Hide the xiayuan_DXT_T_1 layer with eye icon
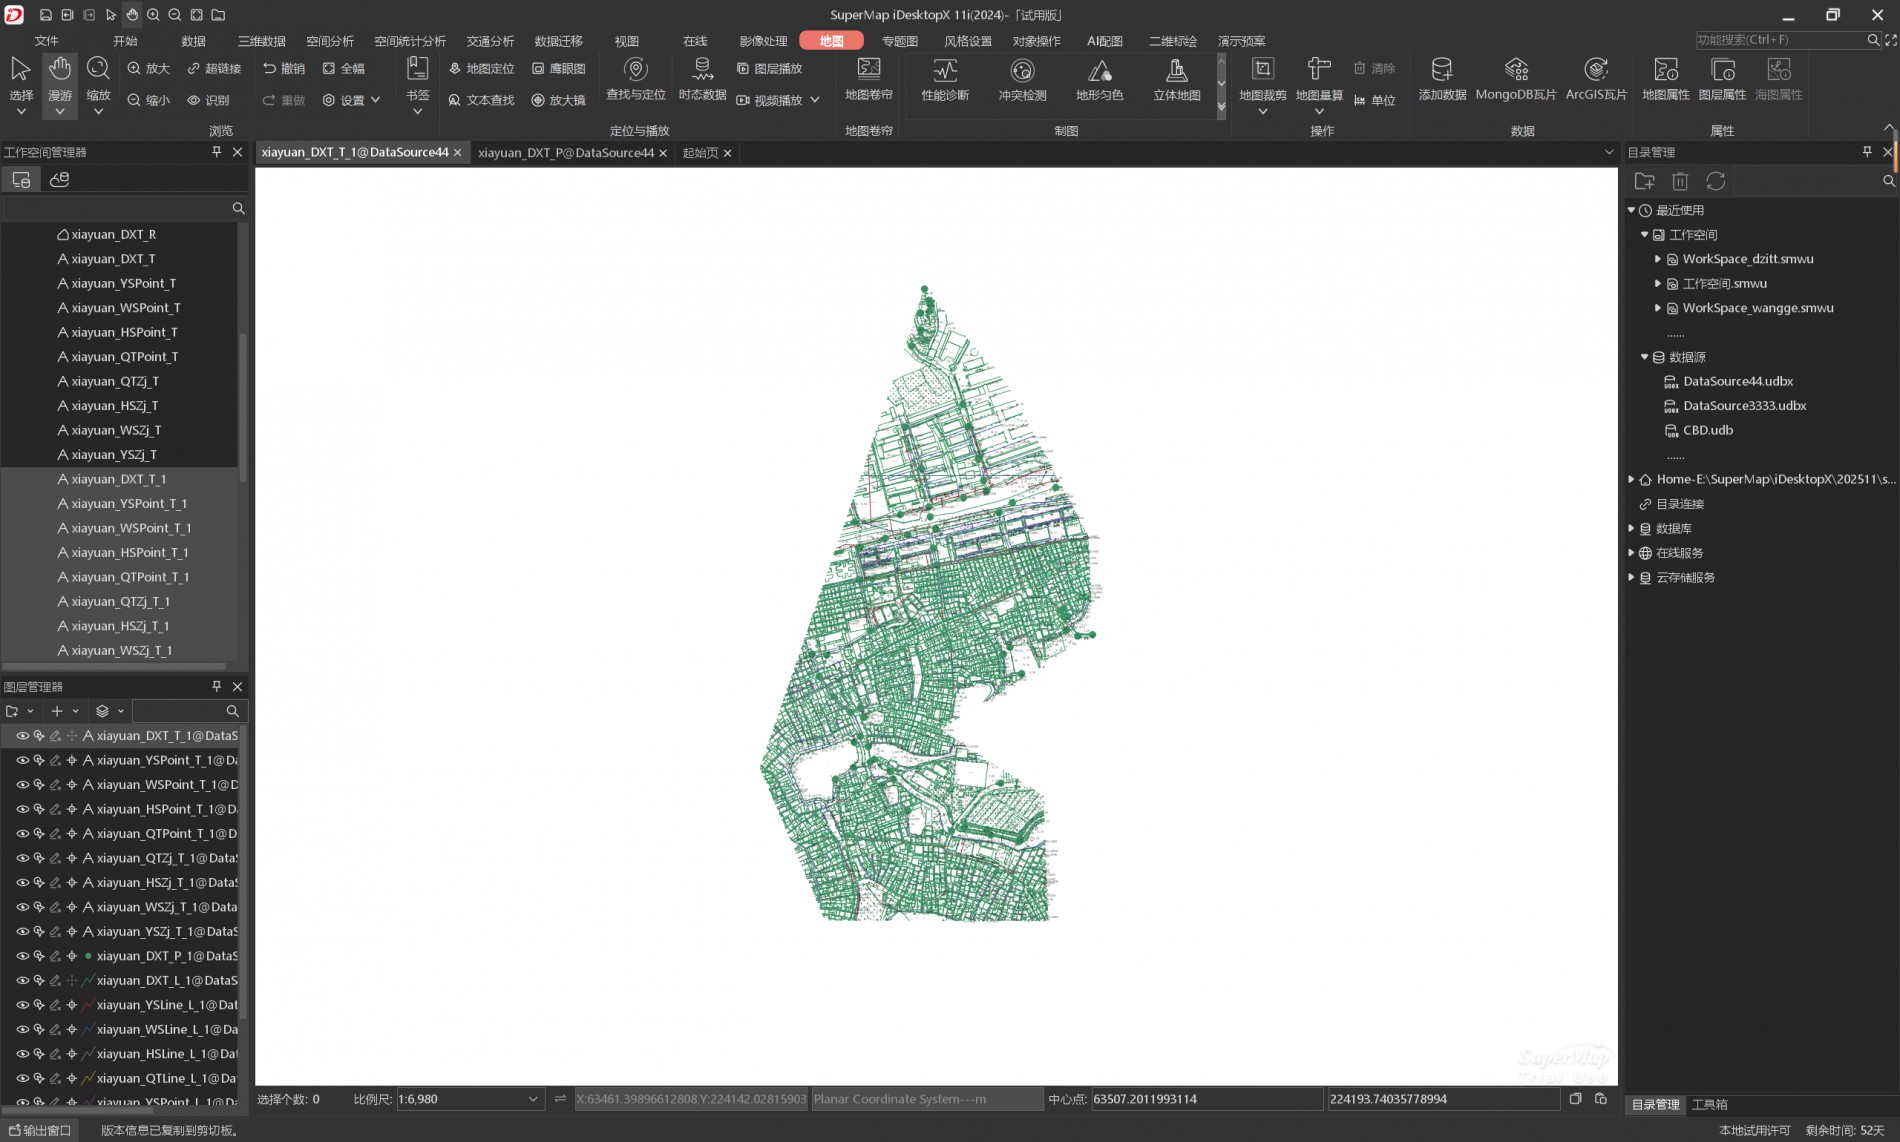 pyautogui.click(x=22, y=736)
